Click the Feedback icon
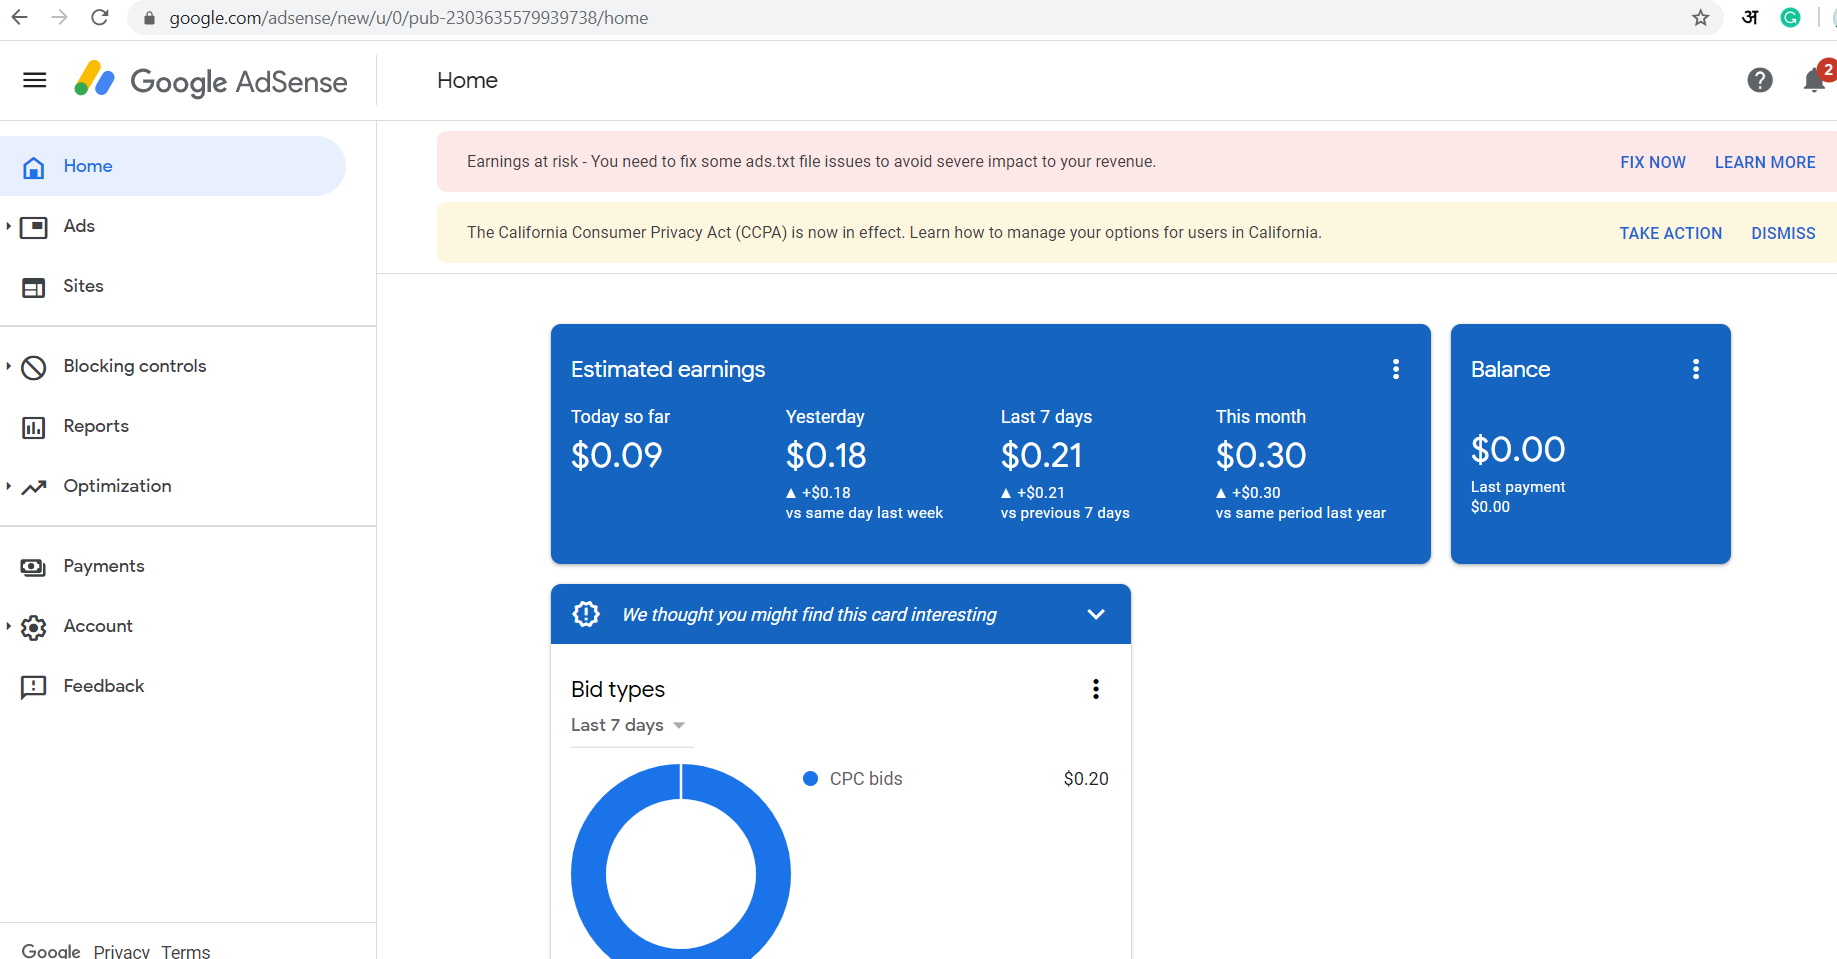Viewport: 1837px width, 959px height. point(33,687)
